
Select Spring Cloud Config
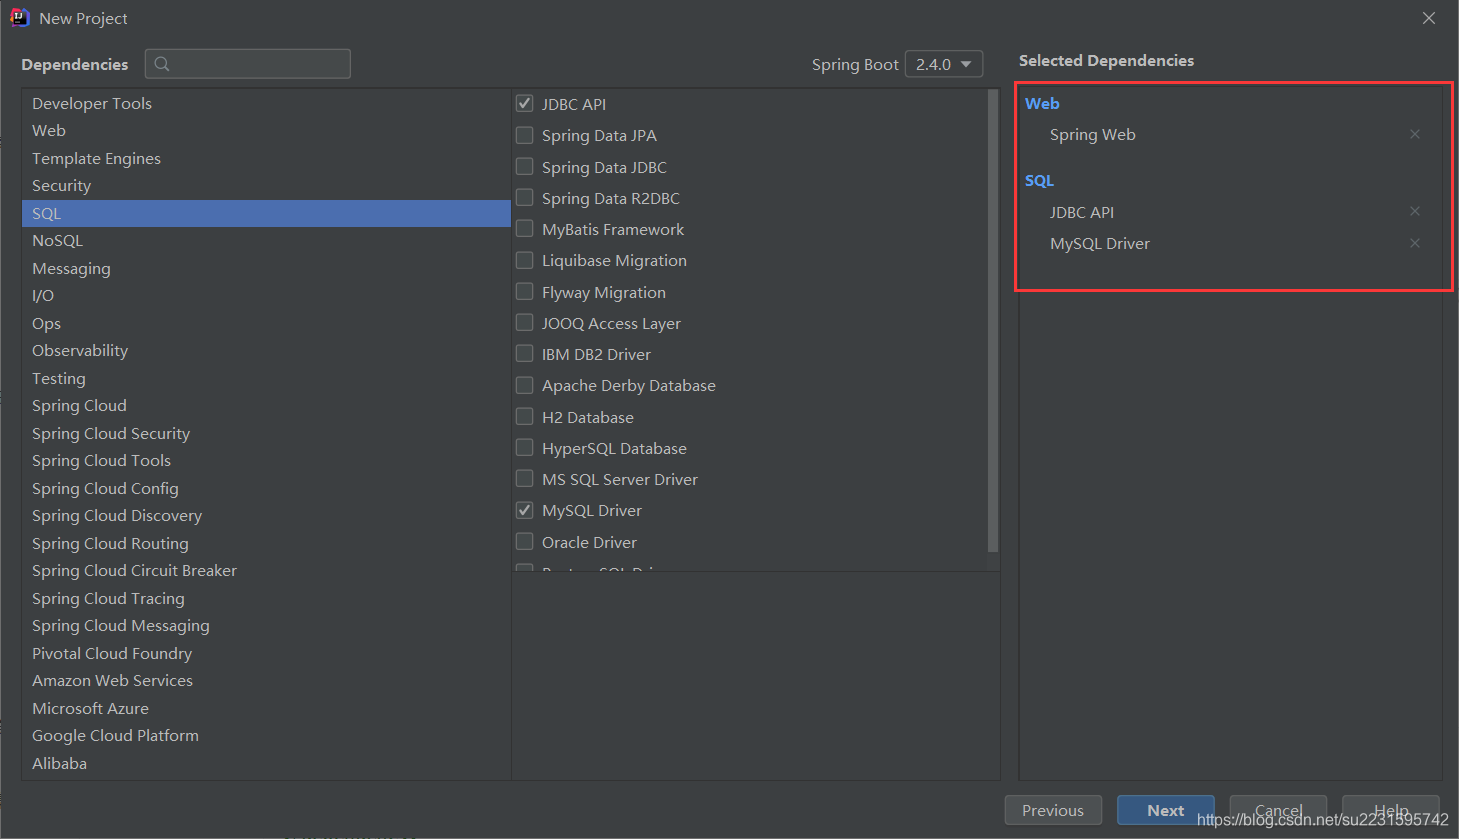pos(266,488)
